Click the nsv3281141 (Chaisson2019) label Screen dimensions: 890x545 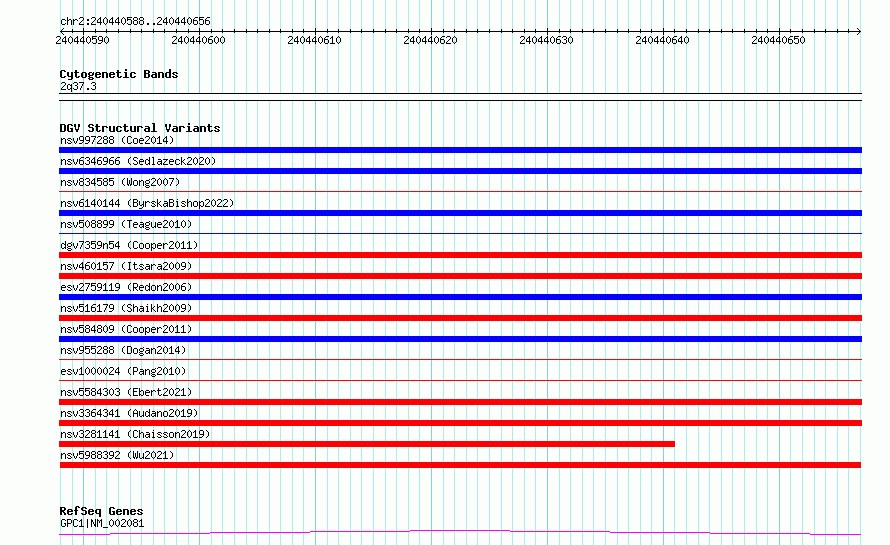point(135,434)
